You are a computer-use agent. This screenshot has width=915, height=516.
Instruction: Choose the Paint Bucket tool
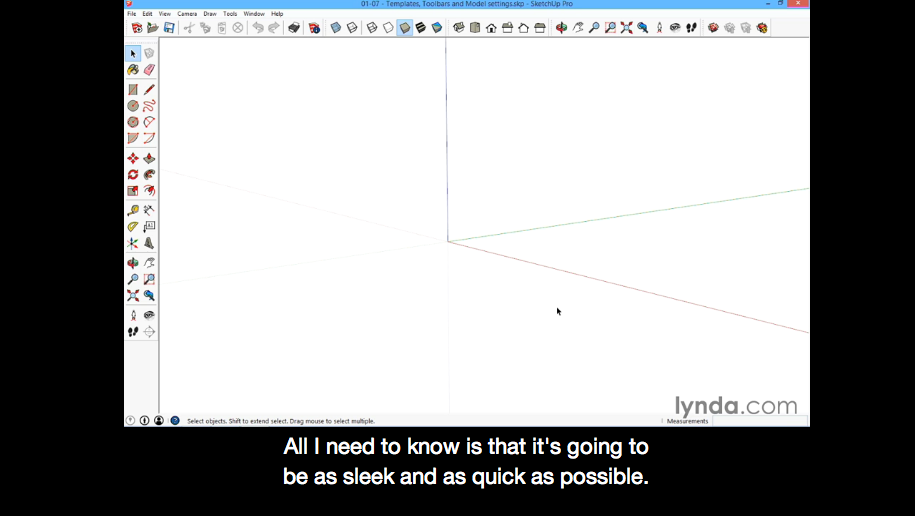133,70
